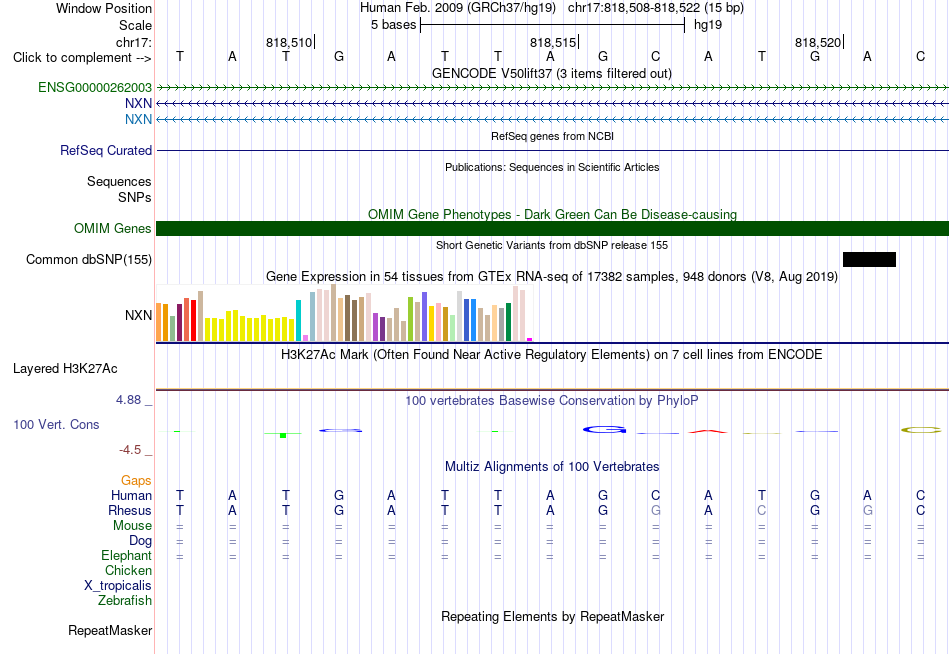Click the Zebrafish species row label

125,600
